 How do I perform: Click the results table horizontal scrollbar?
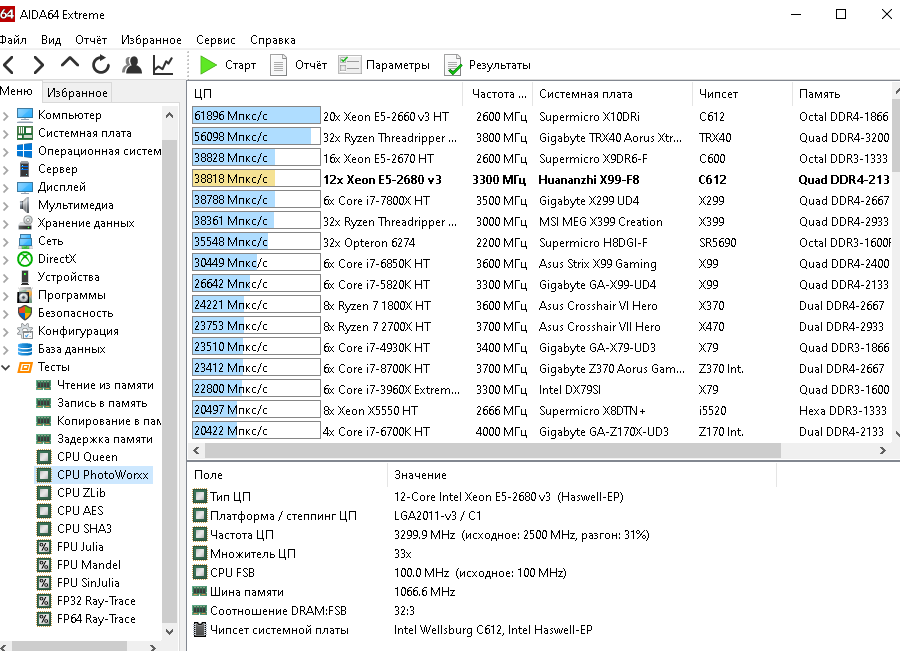(491, 451)
